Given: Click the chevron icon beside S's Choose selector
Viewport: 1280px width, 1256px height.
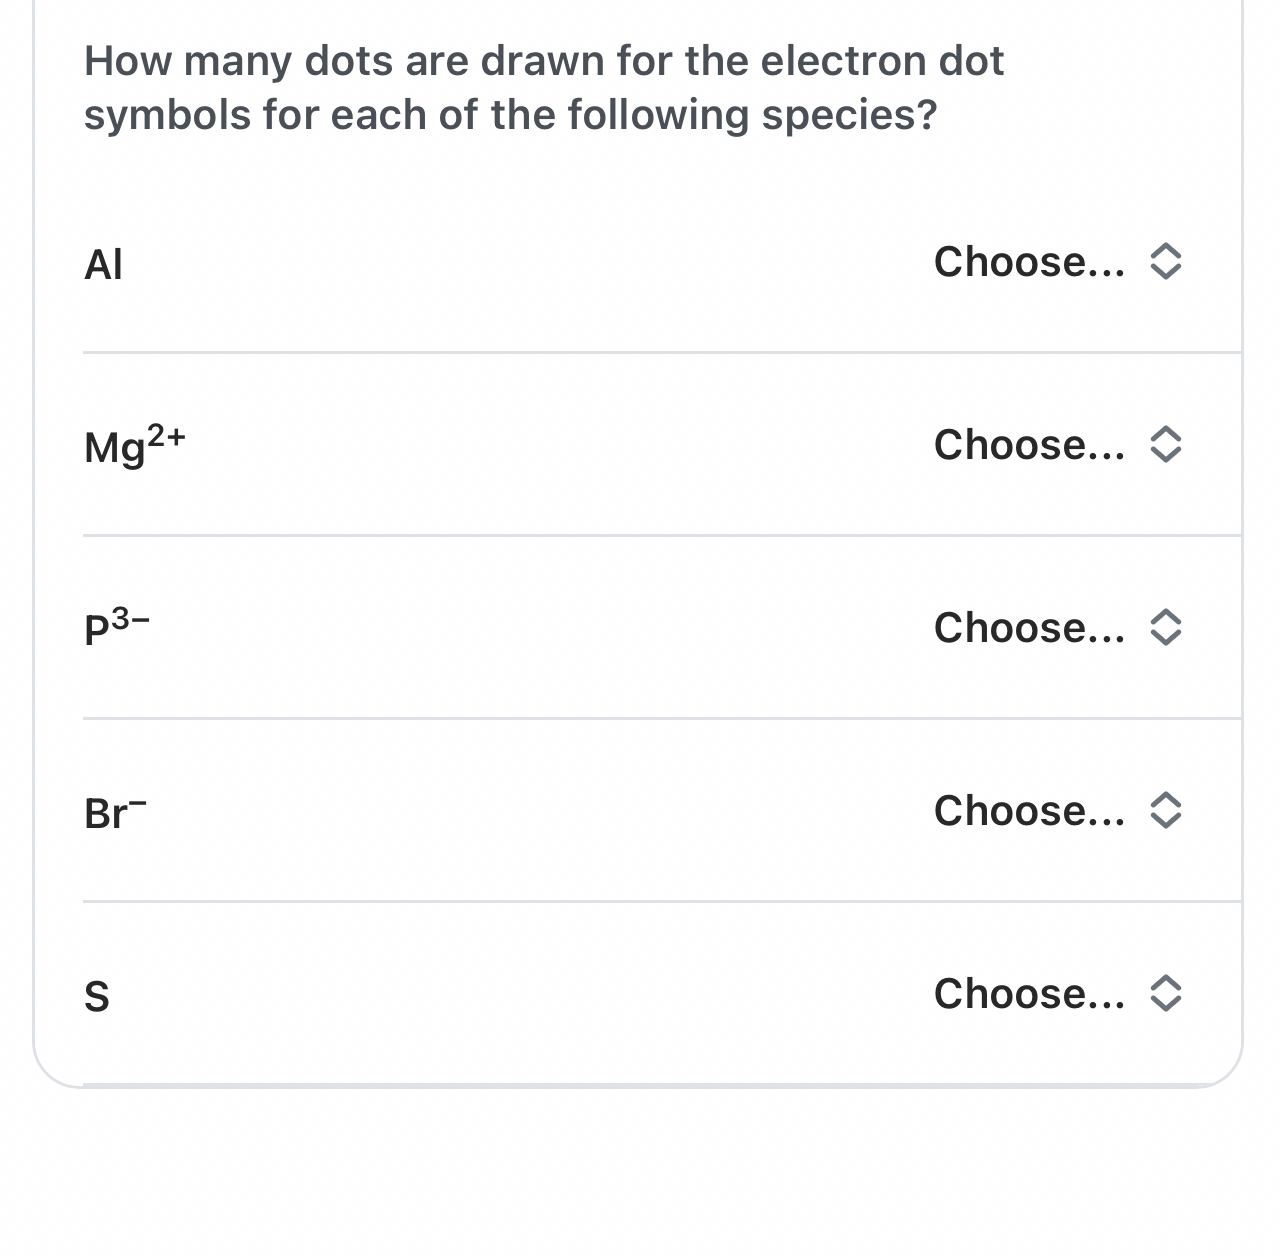Looking at the screenshot, I should (1168, 994).
